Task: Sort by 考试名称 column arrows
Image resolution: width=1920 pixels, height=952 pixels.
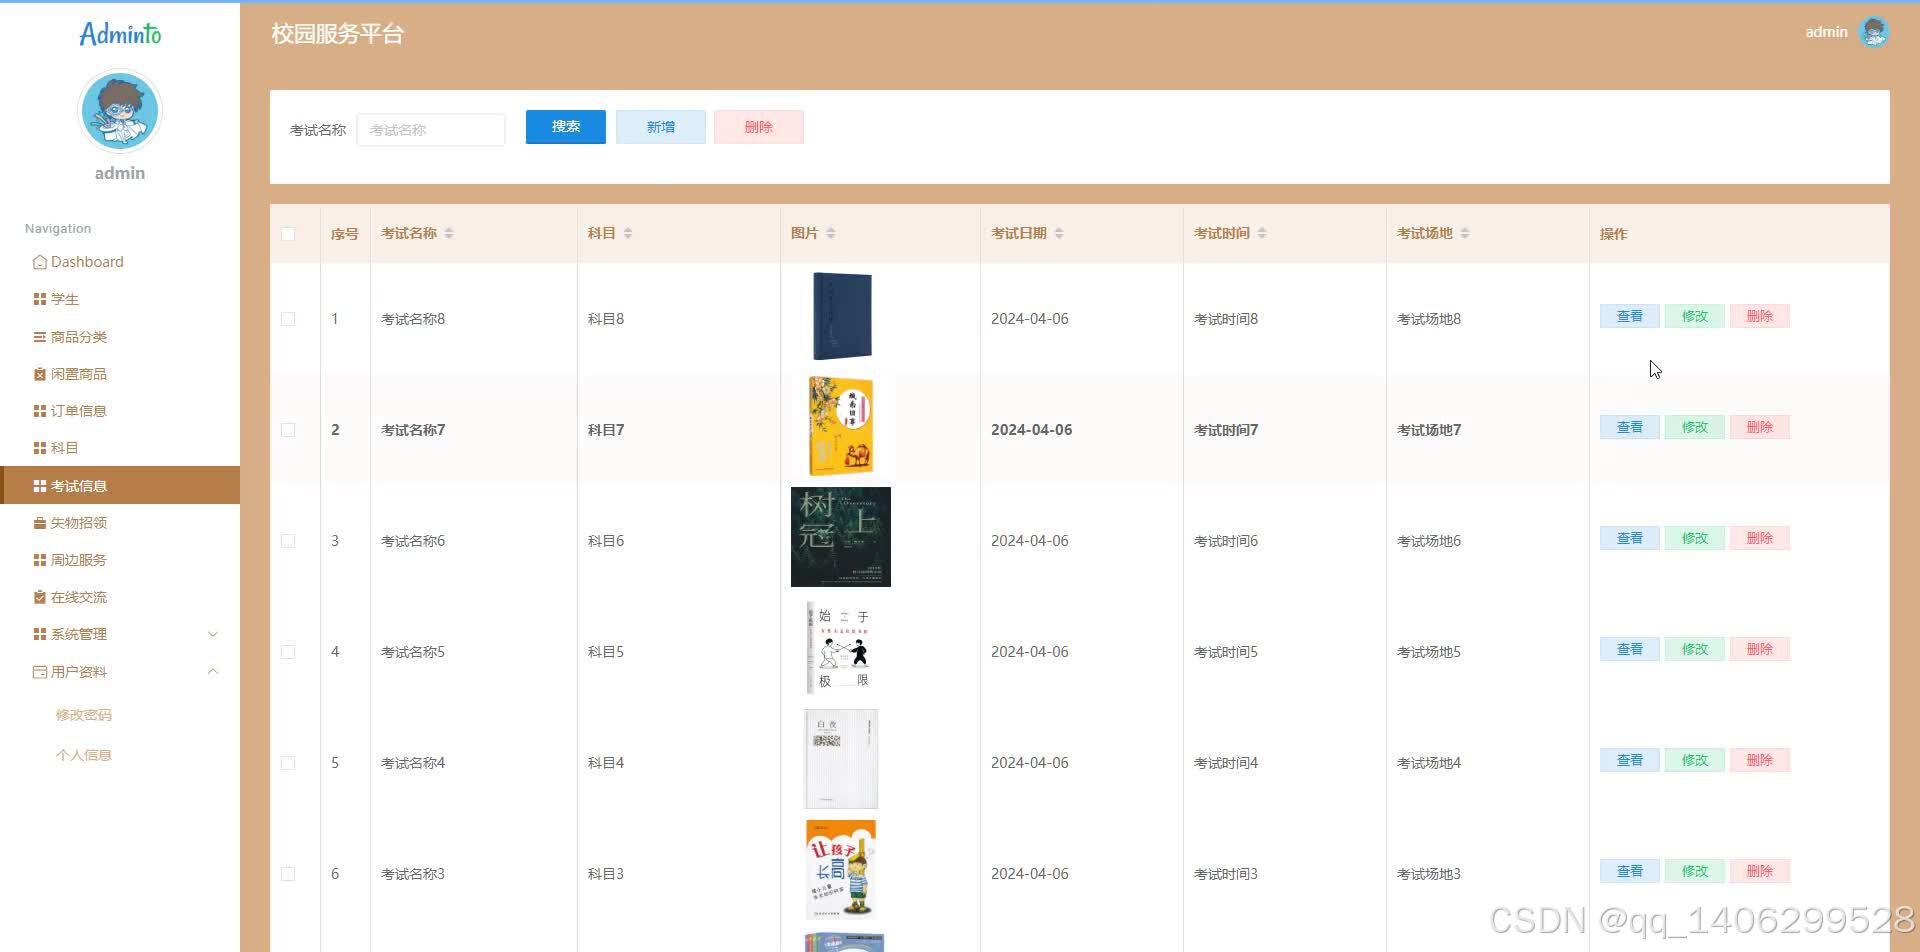Action: tap(449, 233)
